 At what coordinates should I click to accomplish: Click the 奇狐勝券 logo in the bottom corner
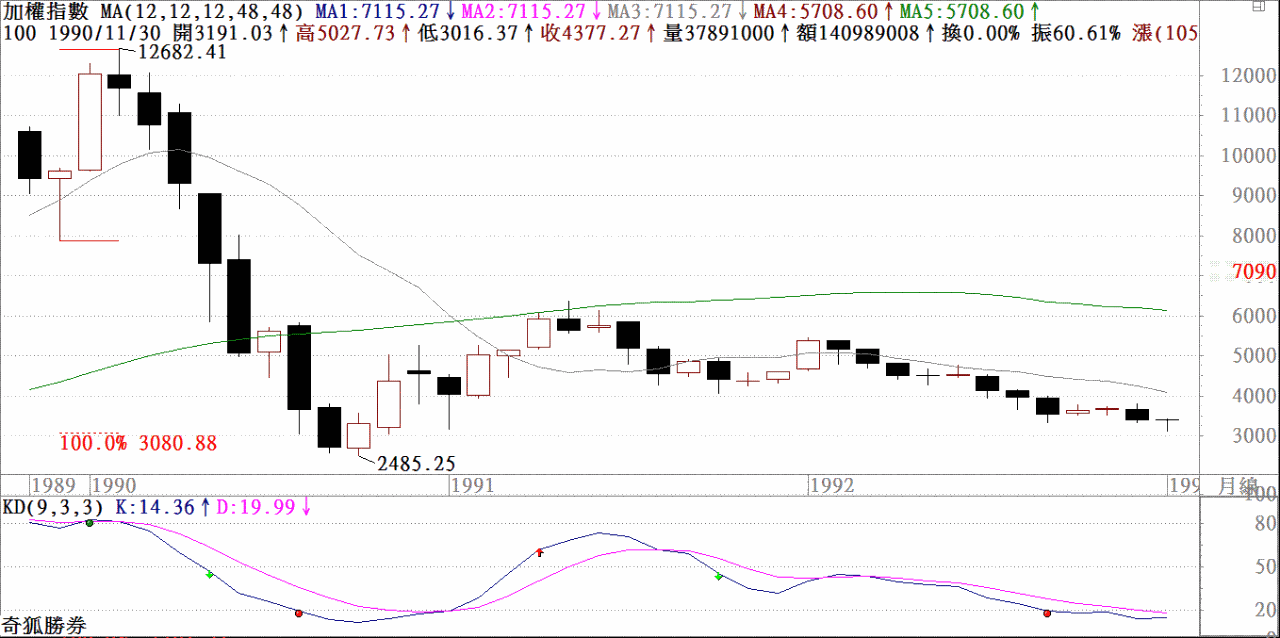coord(44,627)
